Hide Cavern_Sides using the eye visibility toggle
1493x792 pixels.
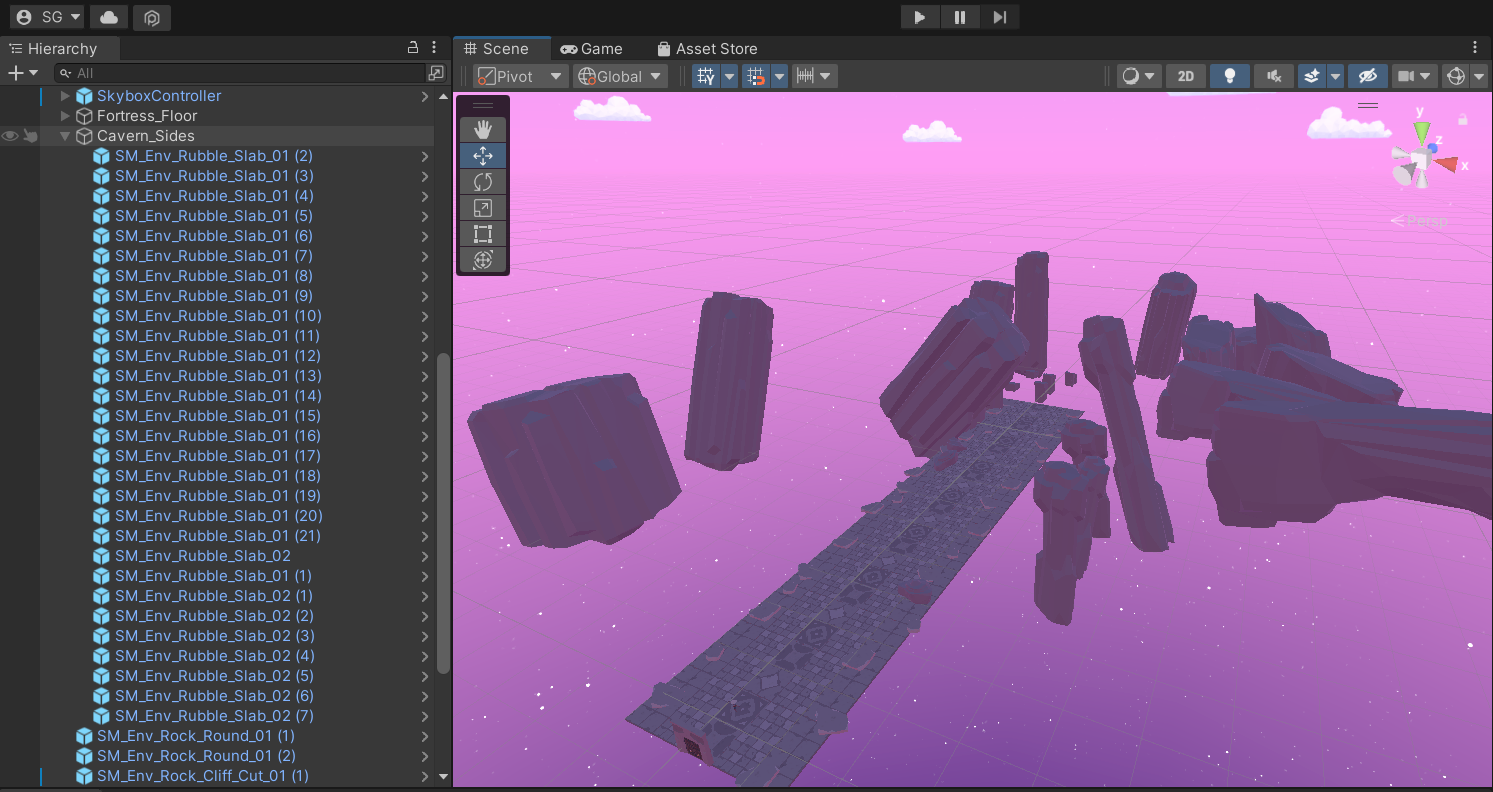pyautogui.click(x=9, y=135)
